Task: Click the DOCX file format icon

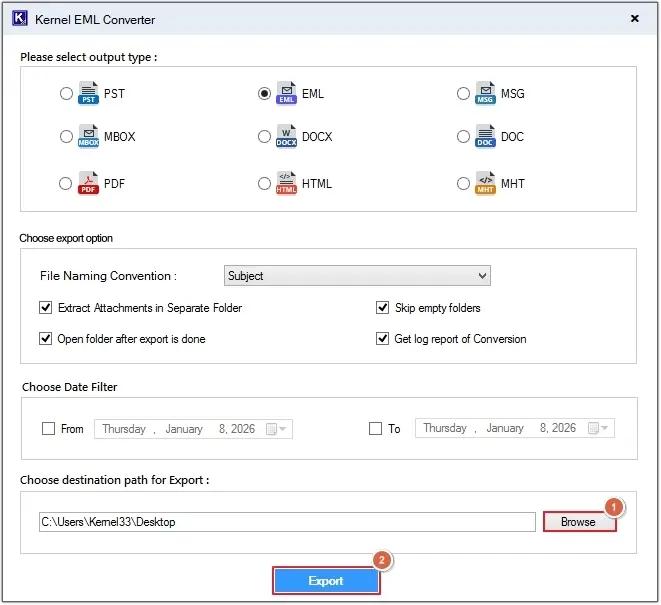Action: click(286, 137)
